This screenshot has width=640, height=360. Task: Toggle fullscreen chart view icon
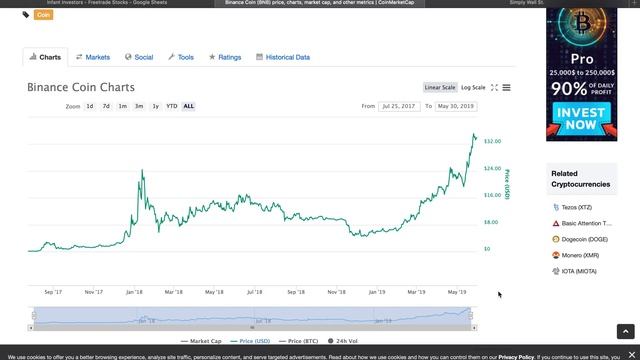tap(494, 87)
